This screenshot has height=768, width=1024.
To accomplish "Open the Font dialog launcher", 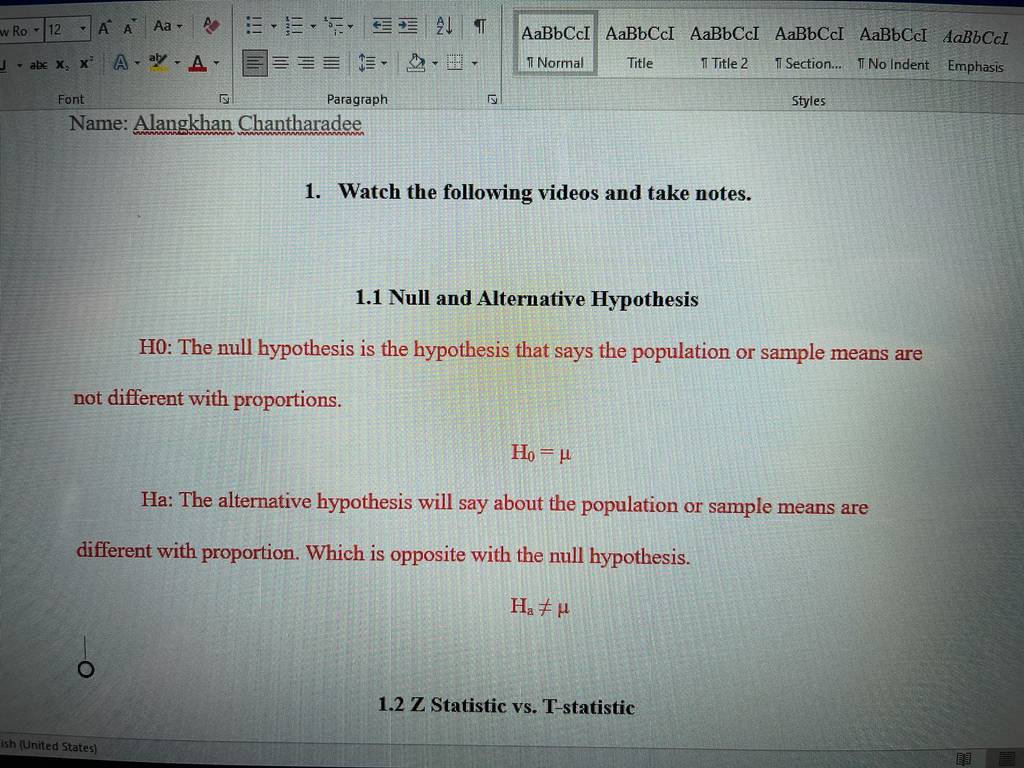I will click(224, 99).
